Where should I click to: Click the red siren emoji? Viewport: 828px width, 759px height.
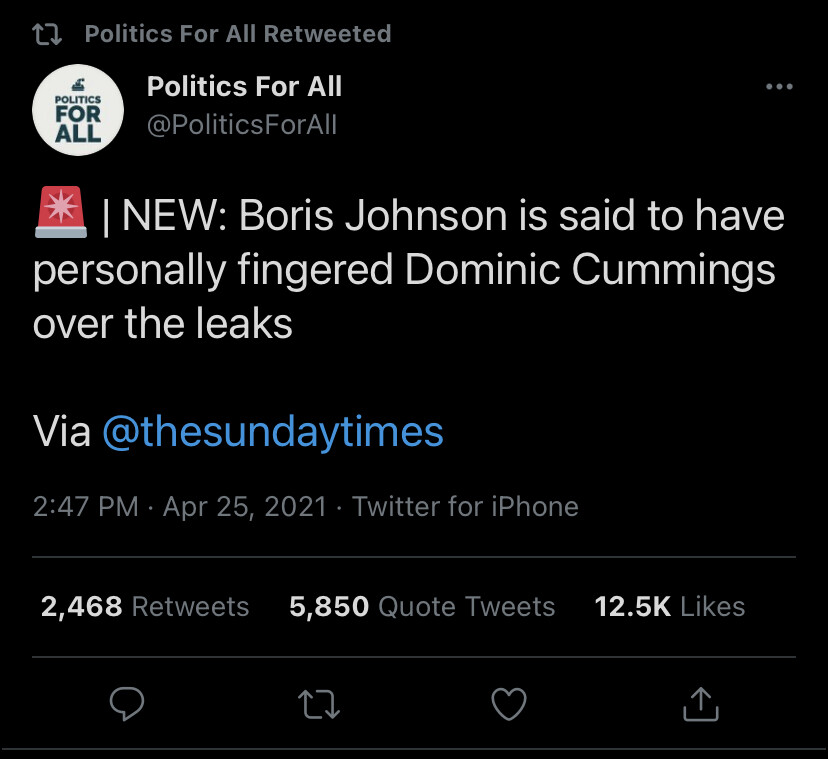pyautogui.click(x=61, y=214)
